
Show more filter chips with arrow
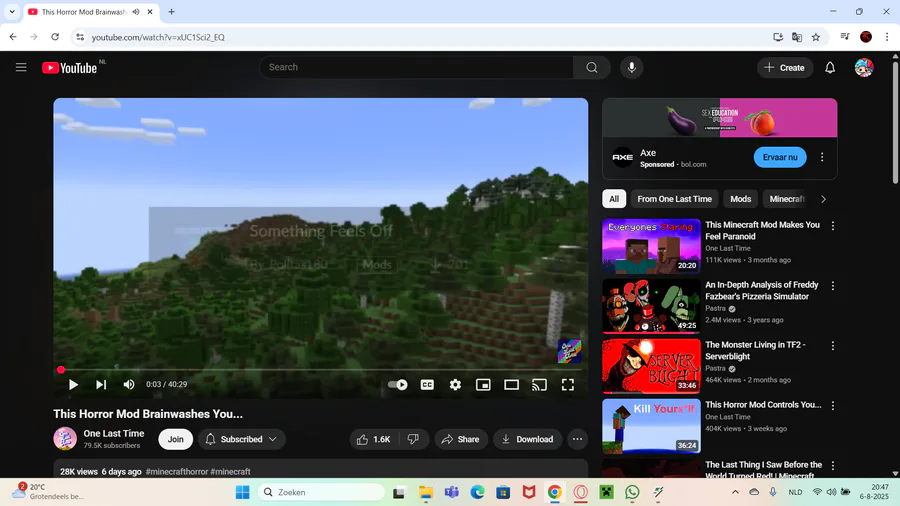pos(823,199)
